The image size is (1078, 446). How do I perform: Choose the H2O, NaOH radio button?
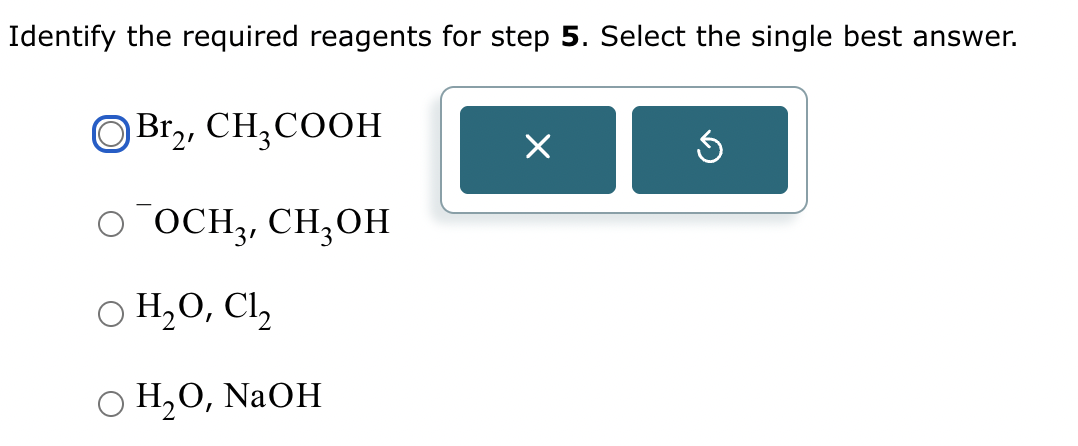point(111,404)
